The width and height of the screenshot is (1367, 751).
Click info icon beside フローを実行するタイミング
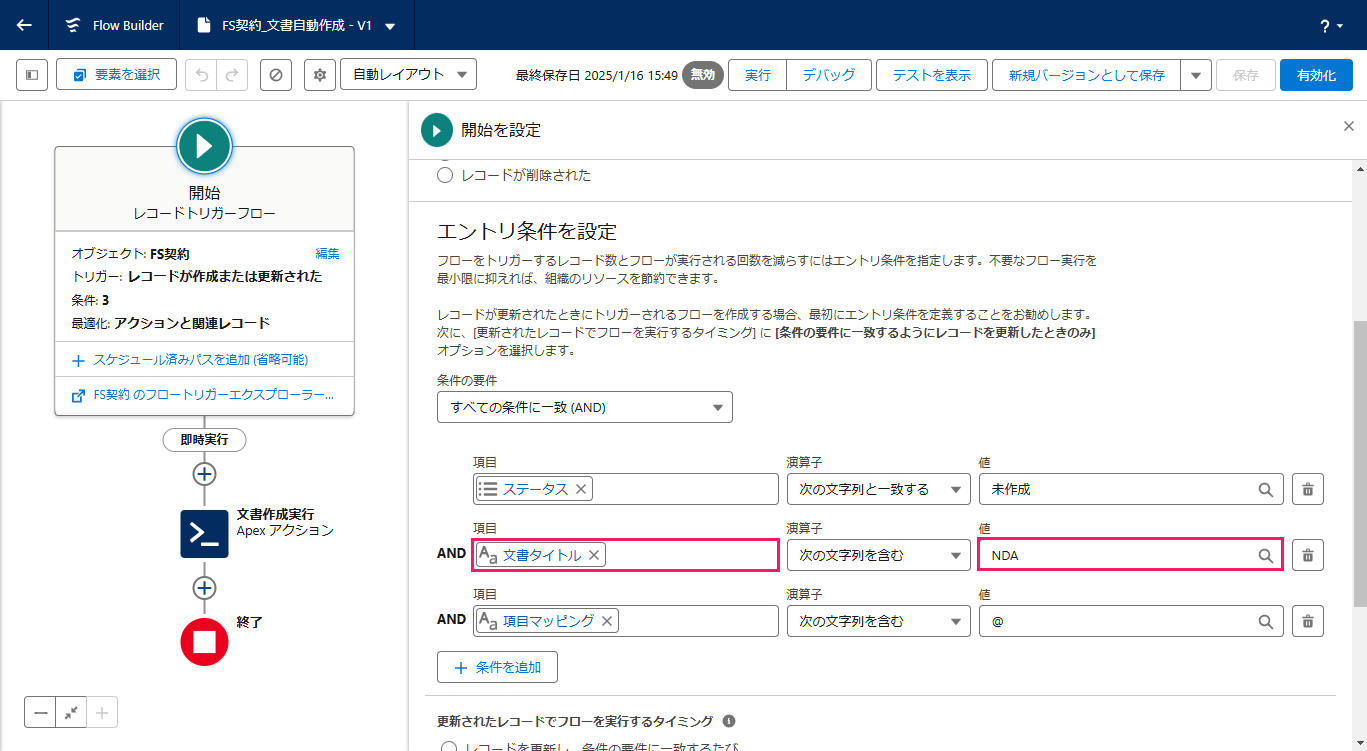[729, 721]
